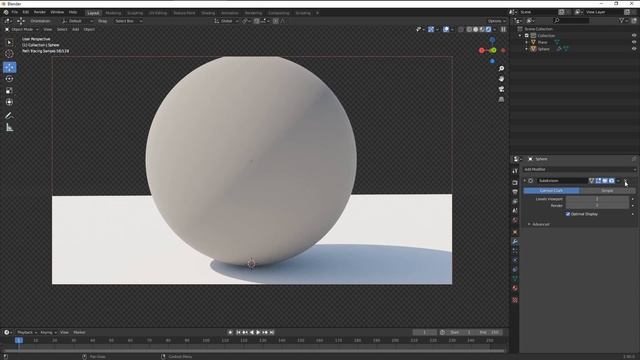
Task: Open the Object Mode dropdown
Action: (22, 29)
